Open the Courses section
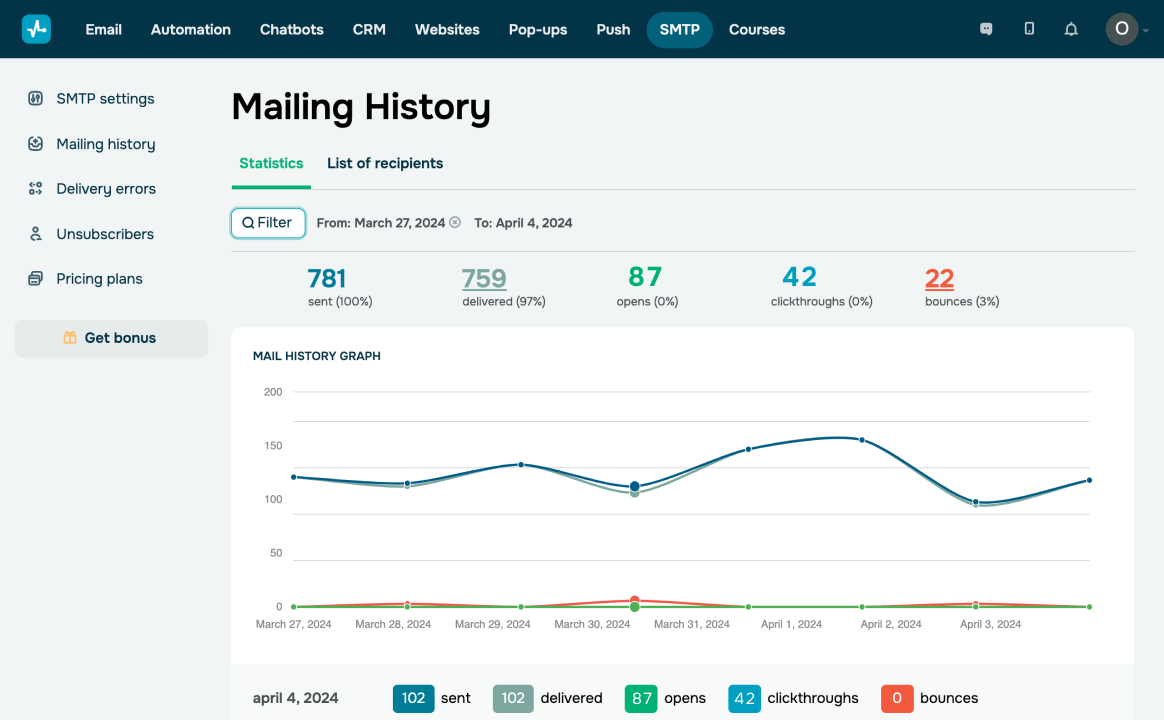The image size is (1164, 720). point(756,30)
